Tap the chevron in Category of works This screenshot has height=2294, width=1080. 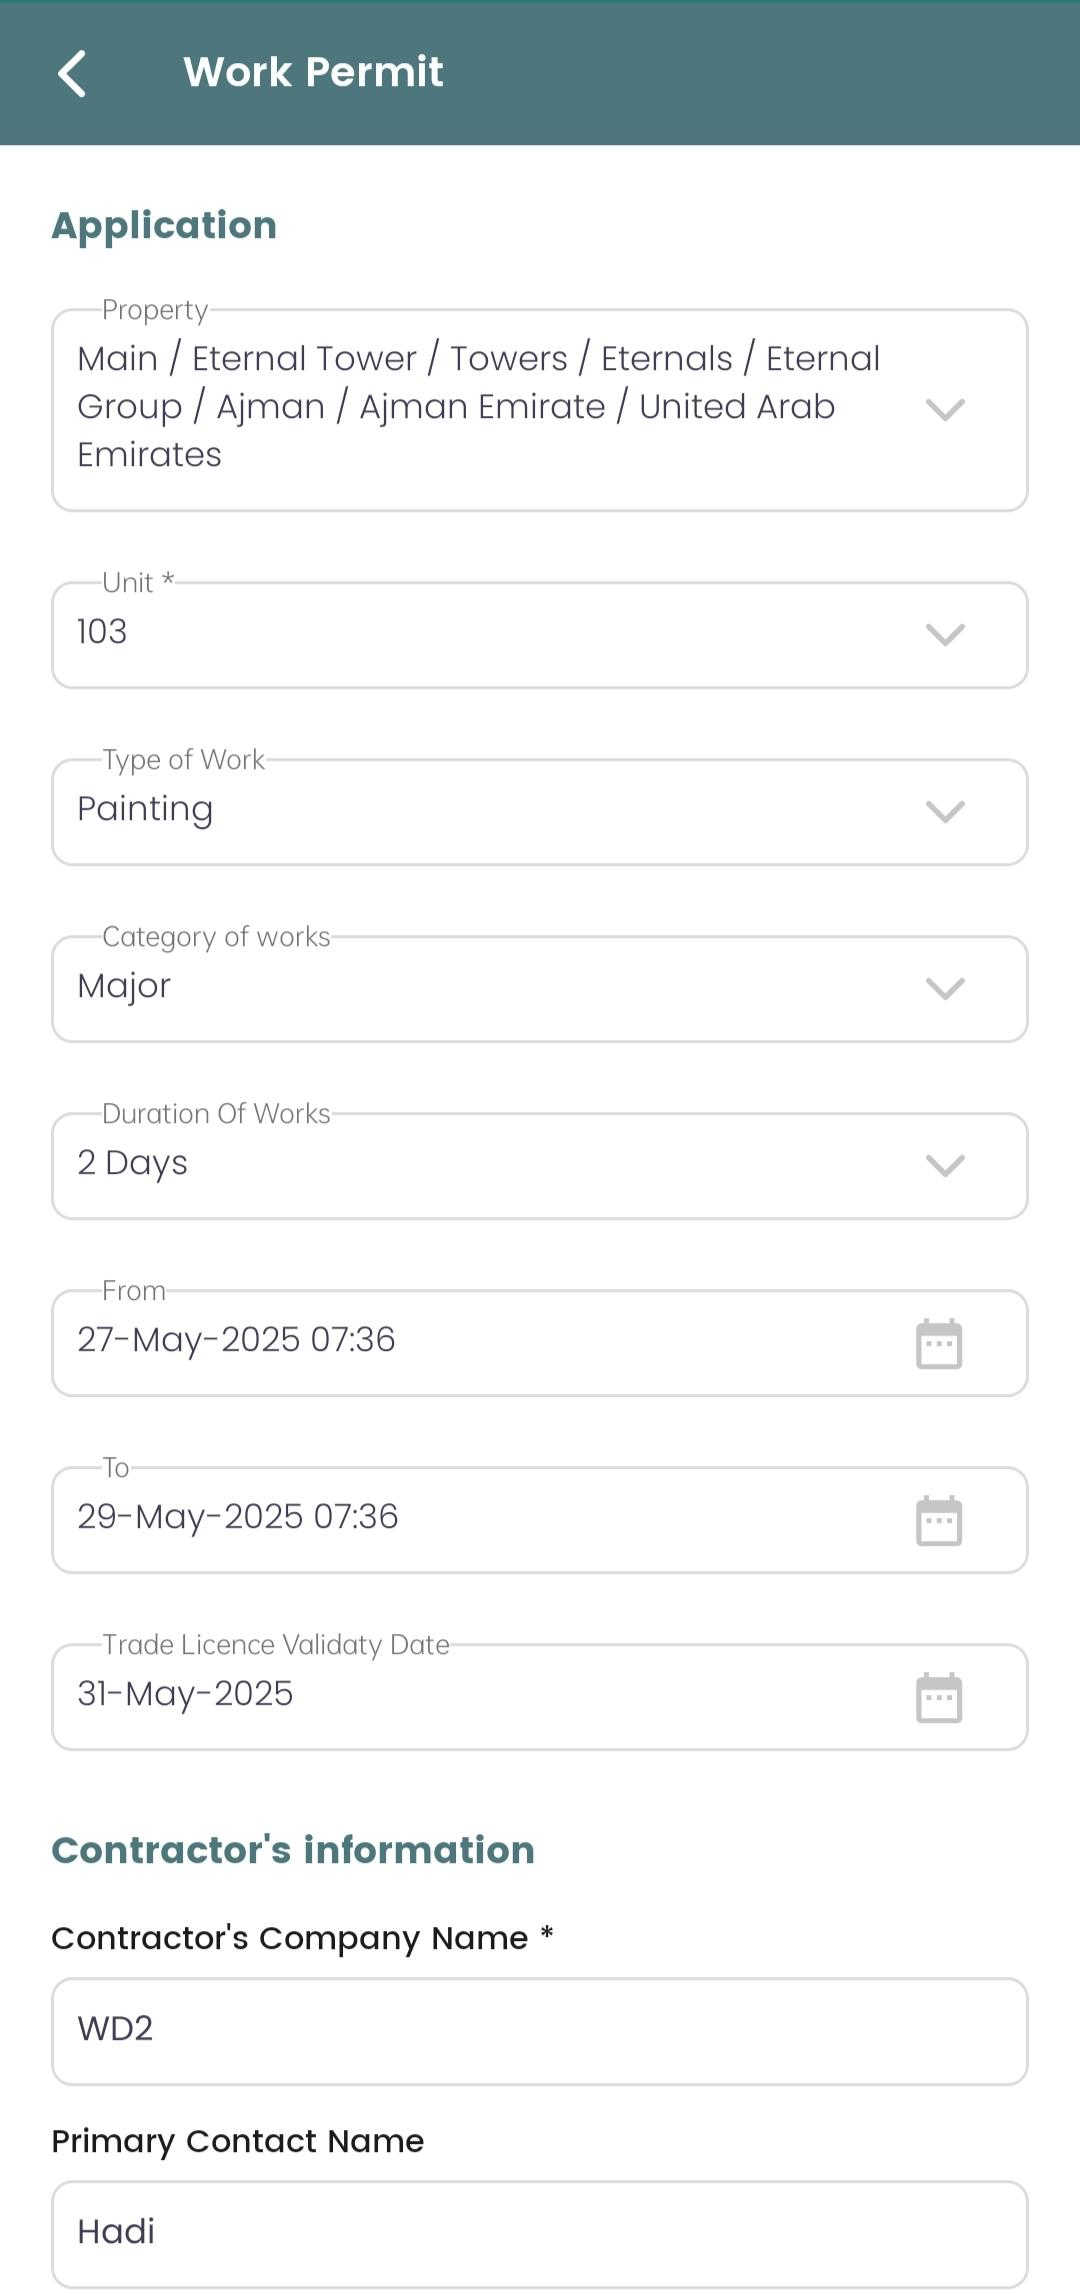pos(945,989)
